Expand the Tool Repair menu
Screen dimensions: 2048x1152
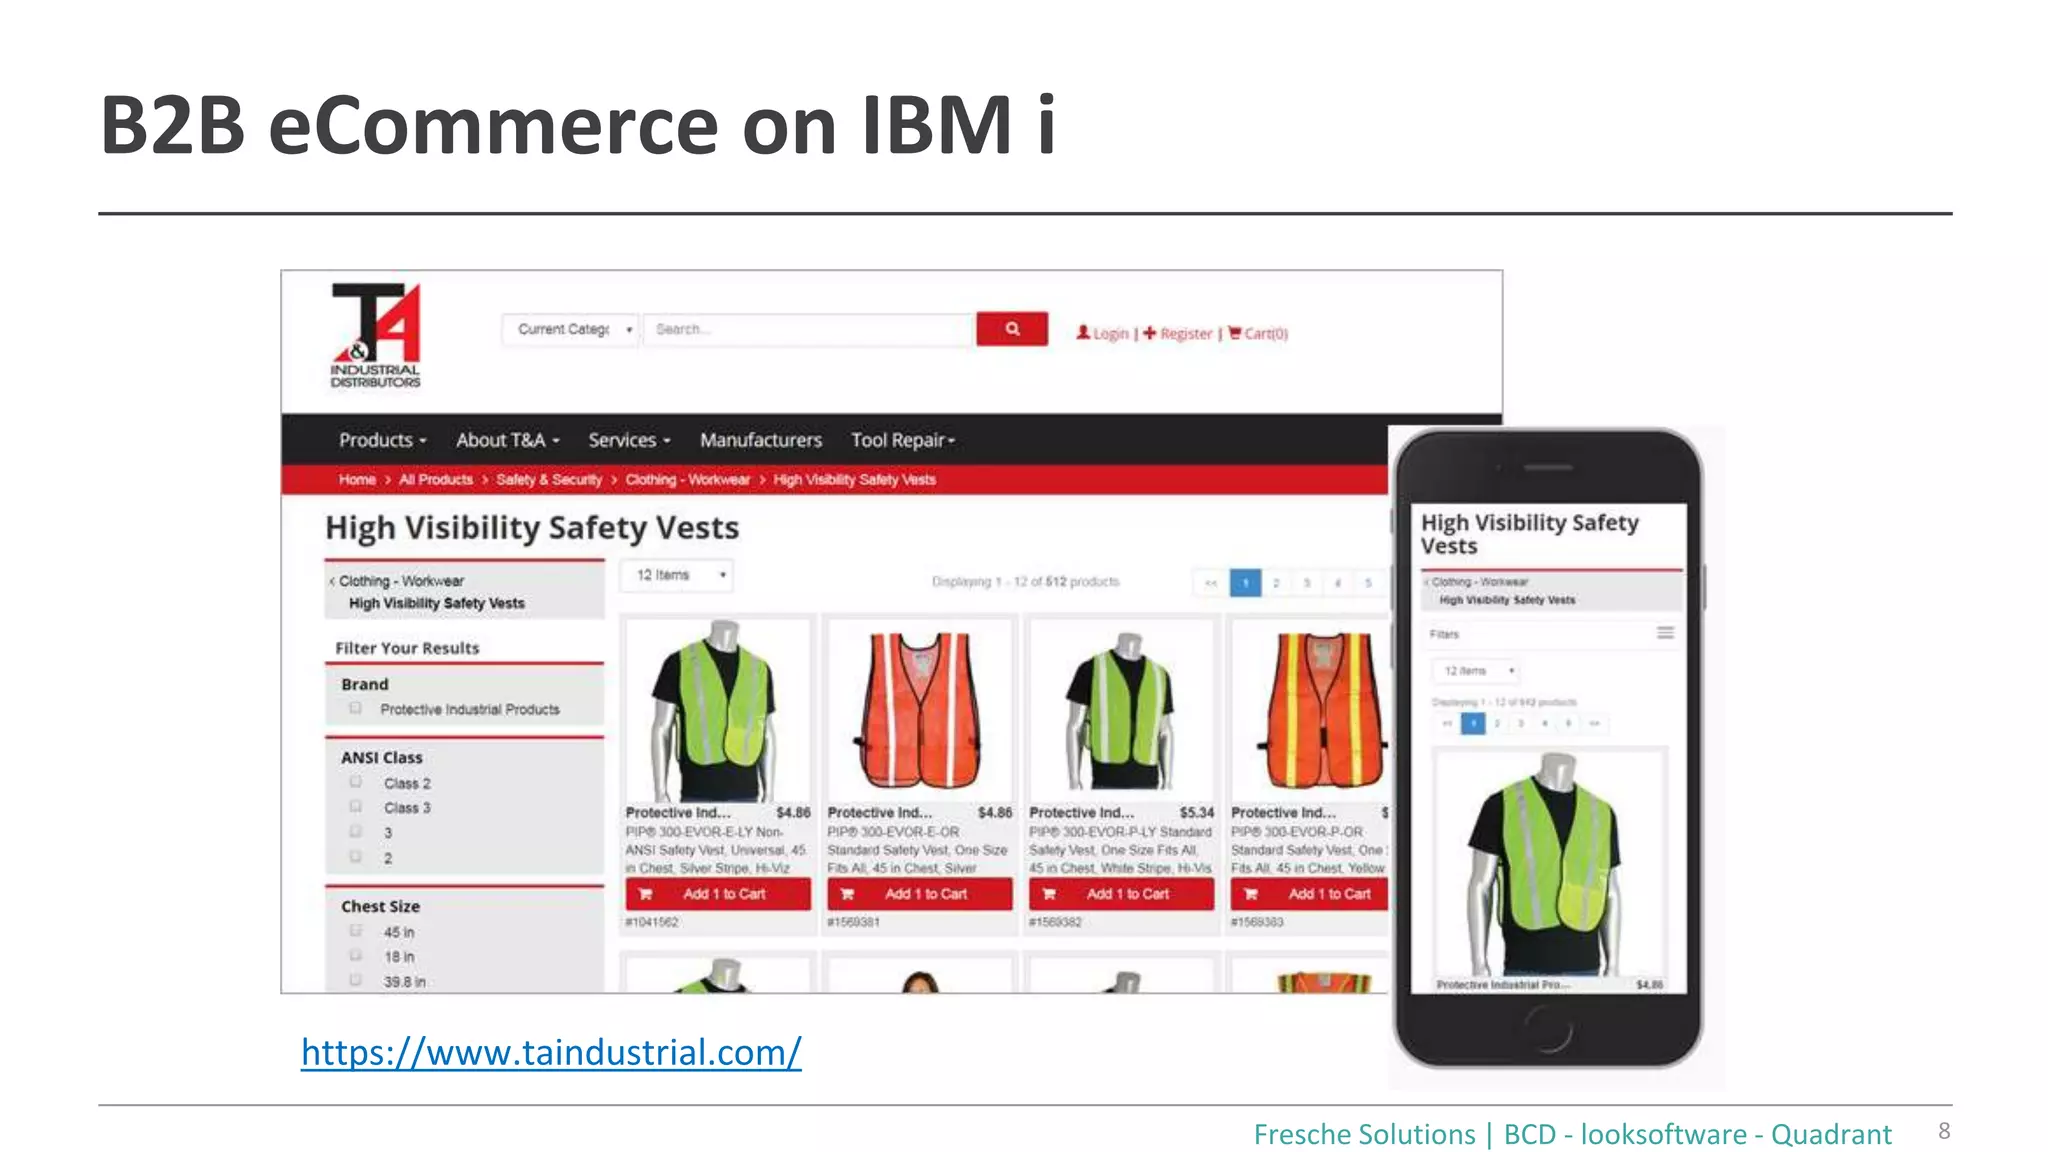click(x=903, y=440)
